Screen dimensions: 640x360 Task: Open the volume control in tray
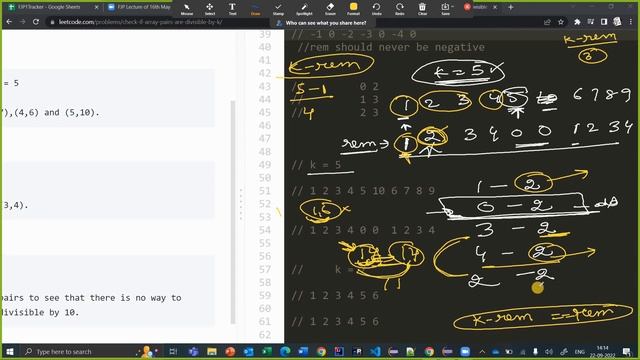pyautogui.click(x=549, y=351)
